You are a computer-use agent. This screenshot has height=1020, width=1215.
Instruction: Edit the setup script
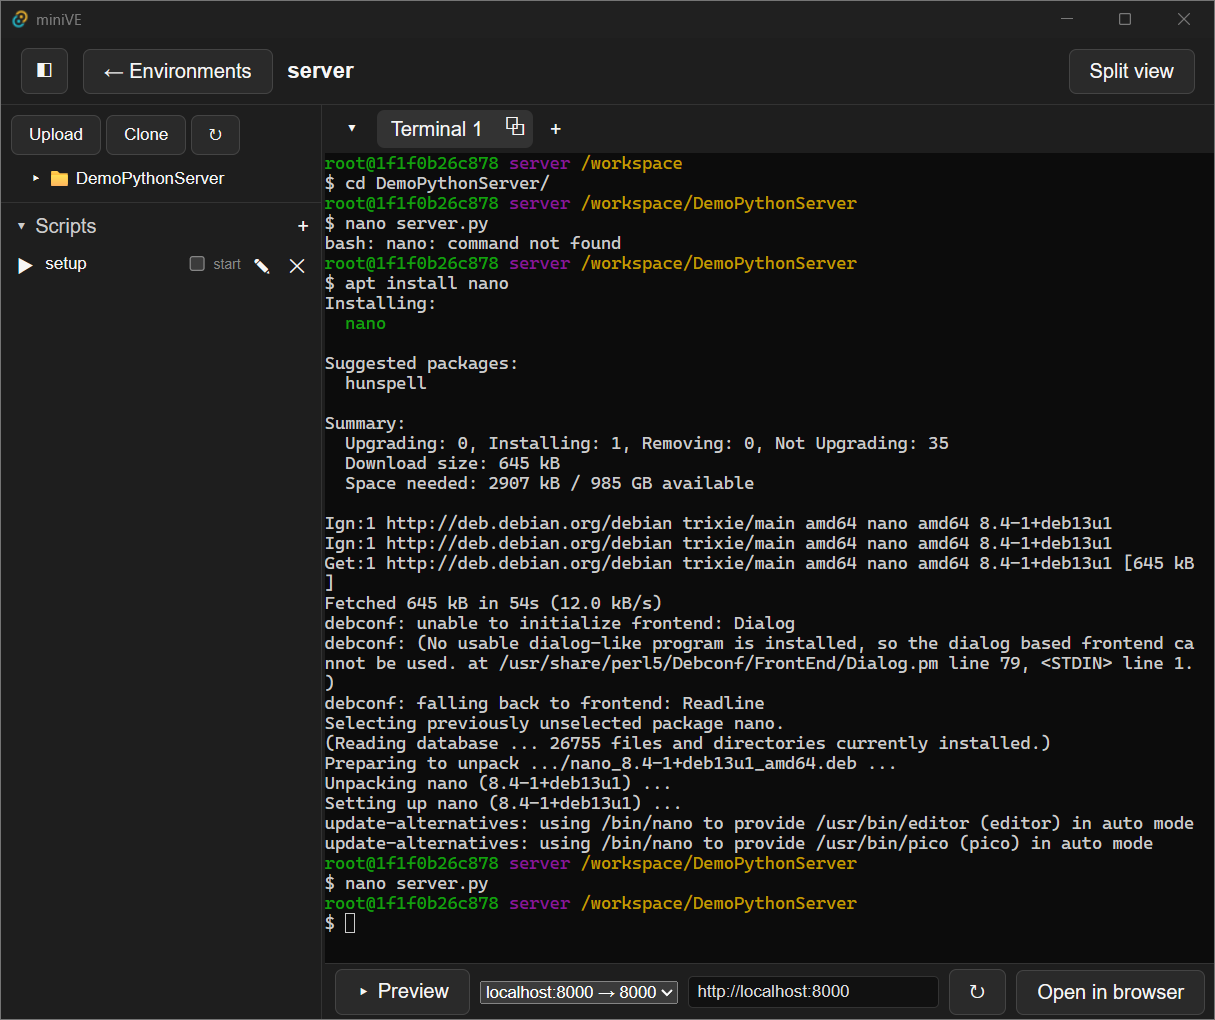pos(262,265)
